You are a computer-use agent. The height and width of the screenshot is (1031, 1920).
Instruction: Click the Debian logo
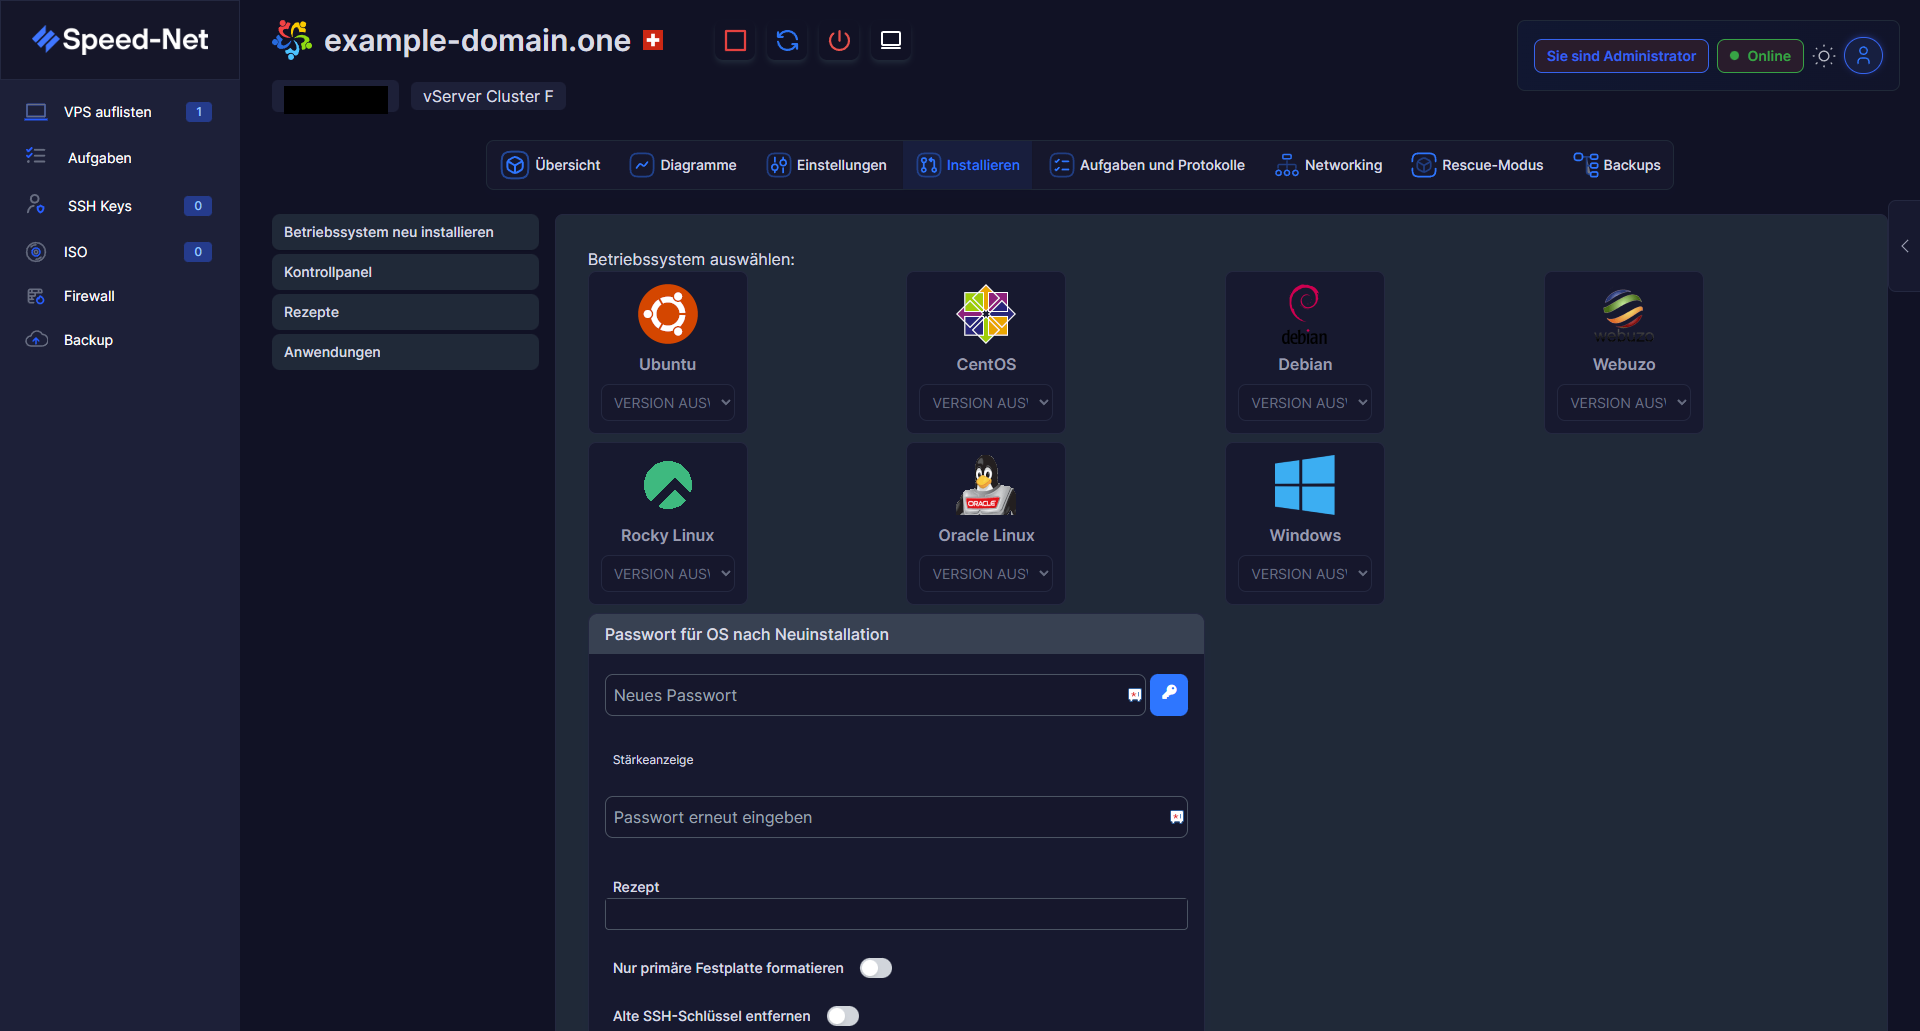[1304, 315]
